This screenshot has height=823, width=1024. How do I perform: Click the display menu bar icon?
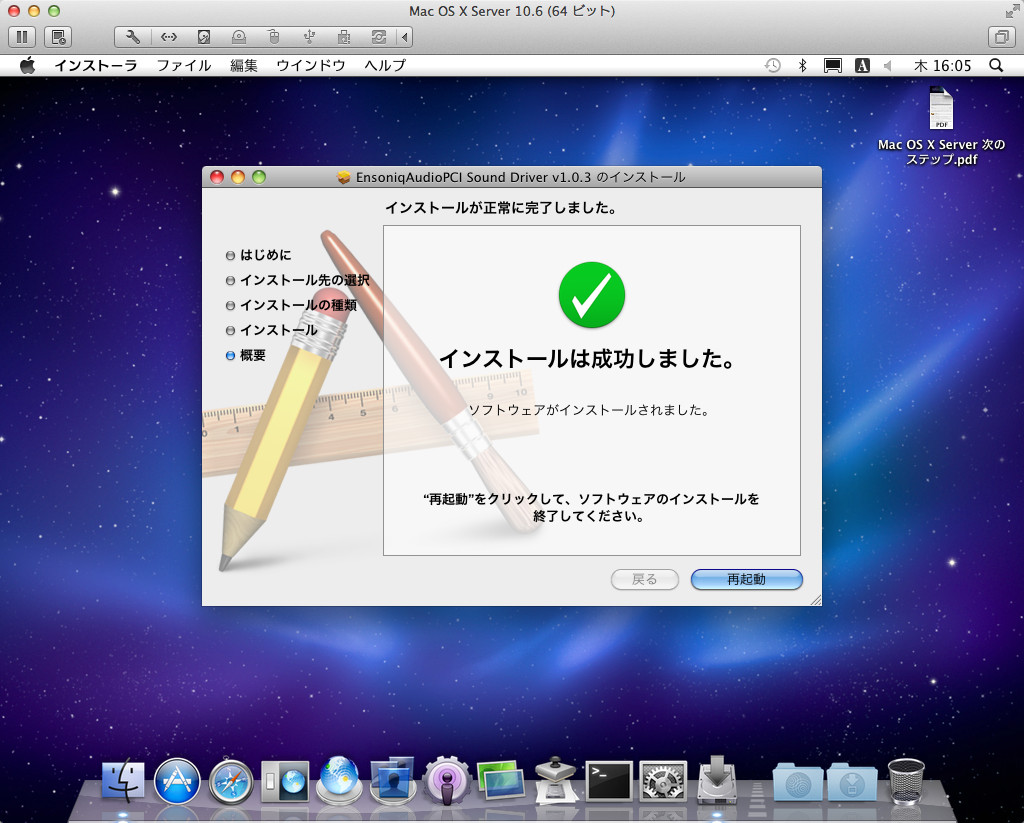pos(833,65)
